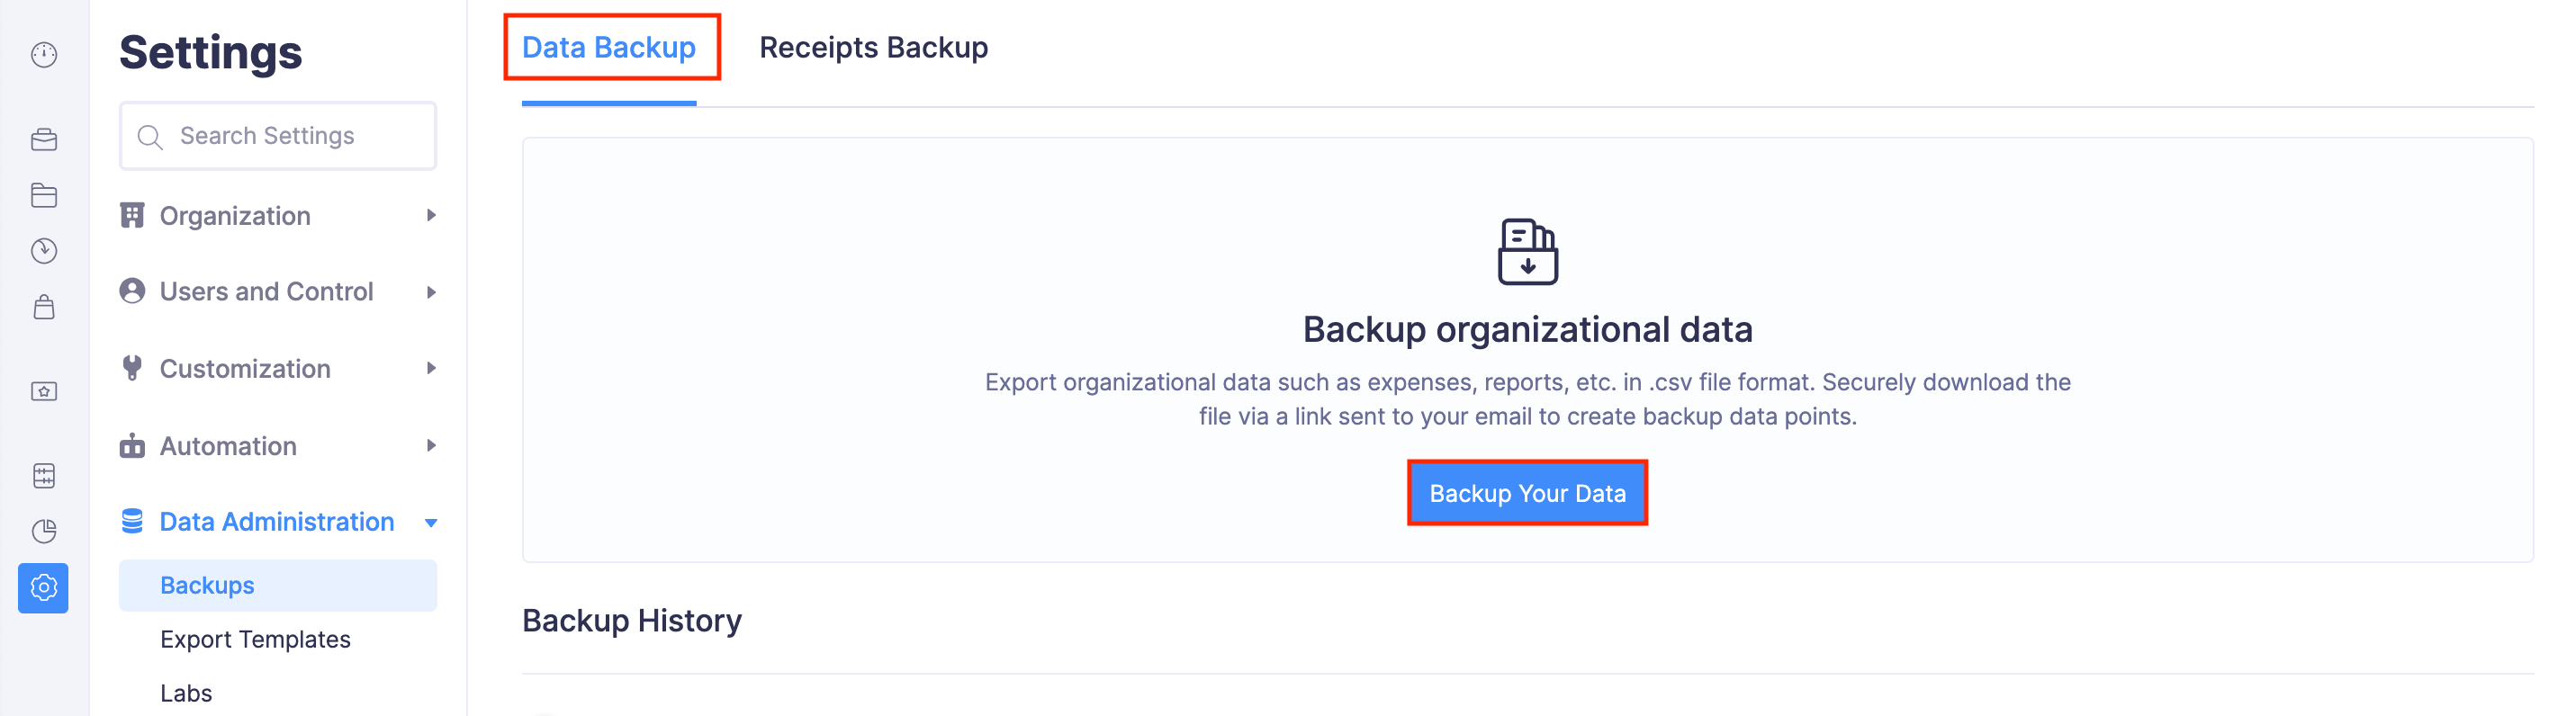Collapse the Data Administration section

(430, 521)
